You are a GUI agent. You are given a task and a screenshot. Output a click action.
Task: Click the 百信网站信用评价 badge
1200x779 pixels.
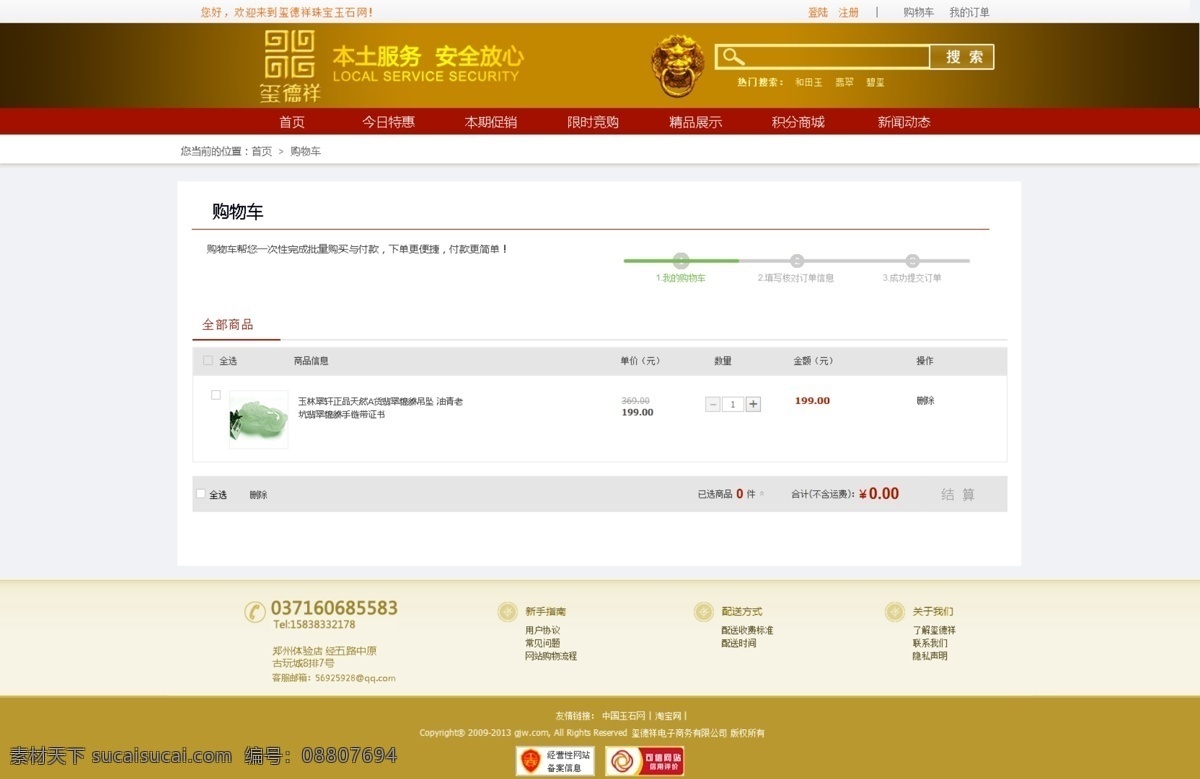coord(645,761)
